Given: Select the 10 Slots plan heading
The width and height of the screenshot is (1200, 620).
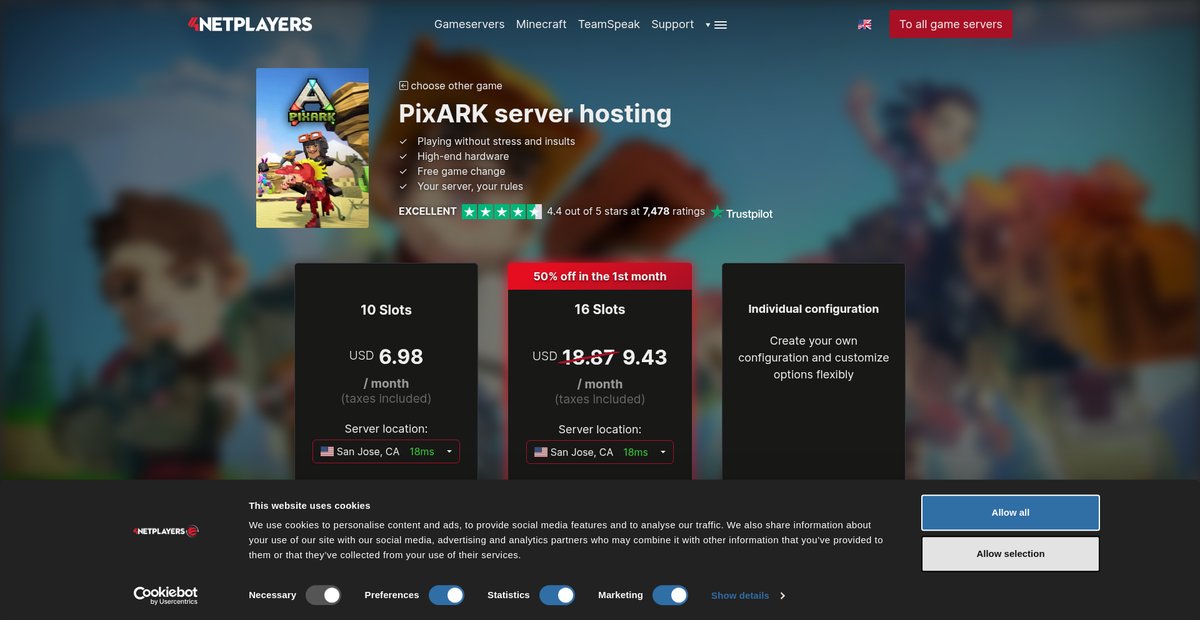Looking at the screenshot, I should click(386, 310).
